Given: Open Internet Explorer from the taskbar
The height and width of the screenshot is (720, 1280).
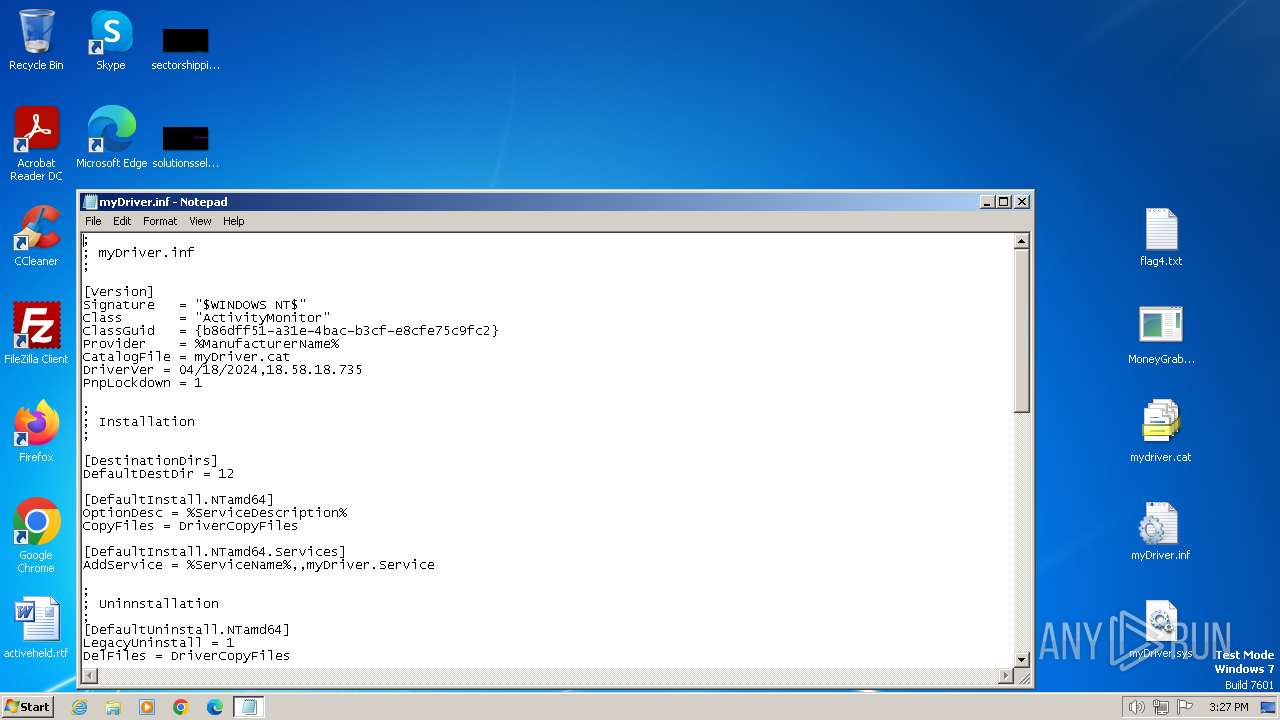Looking at the screenshot, I should click(x=79, y=707).
